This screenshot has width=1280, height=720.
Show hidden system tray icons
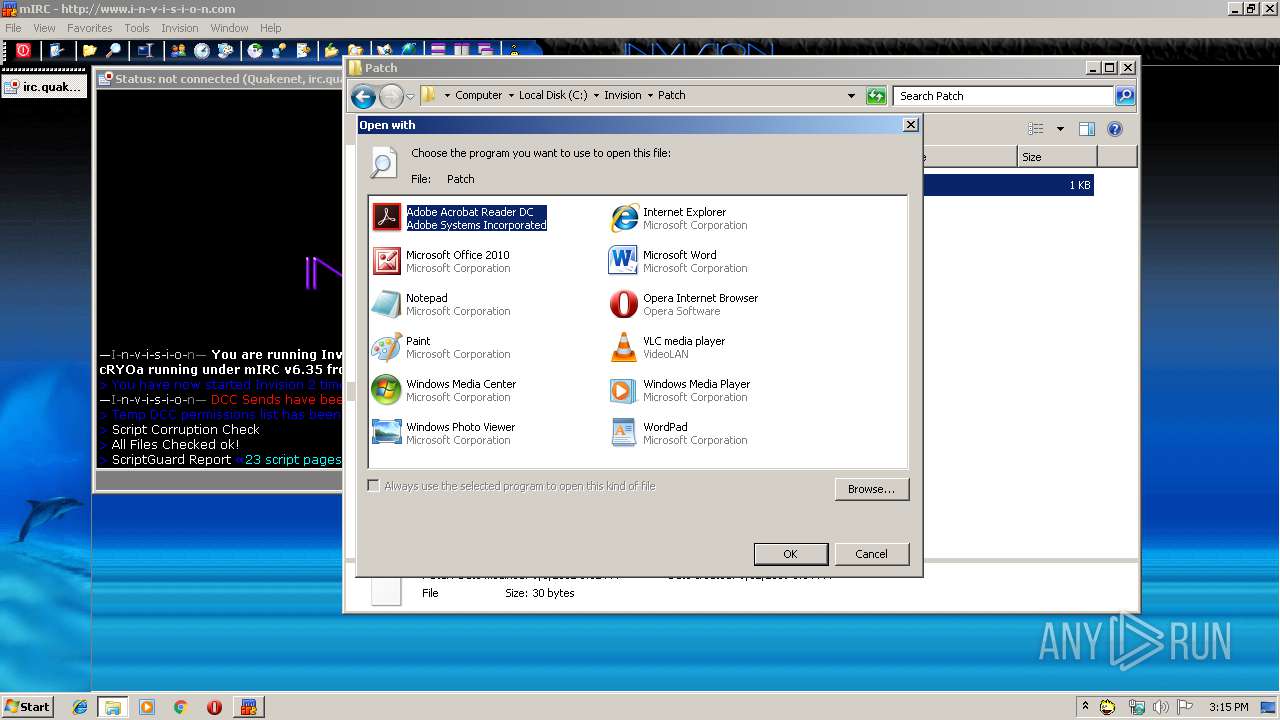tap(1085, 707)
